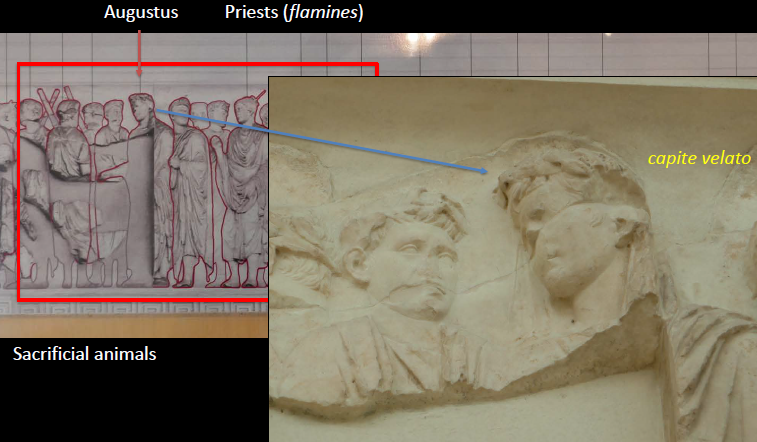Screen dimensions: 757x442
Task: Click the 'Sacrificial animals' caption
Action: 84,354
